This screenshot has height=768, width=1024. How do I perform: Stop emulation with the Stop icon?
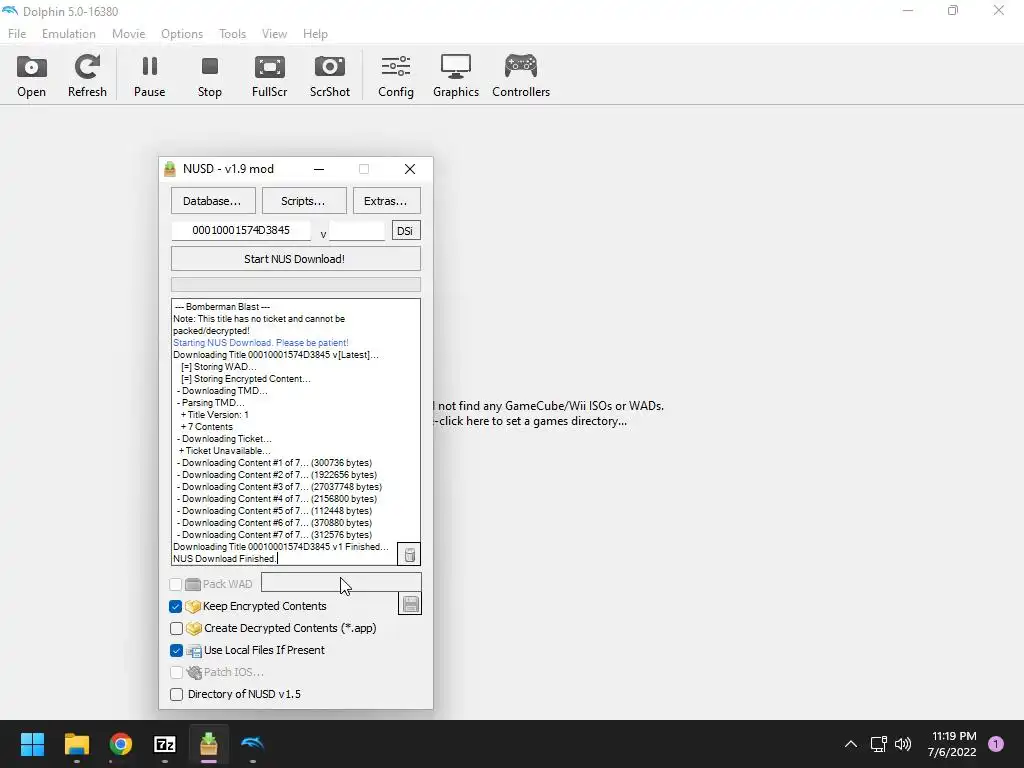(x=210, y=76)
